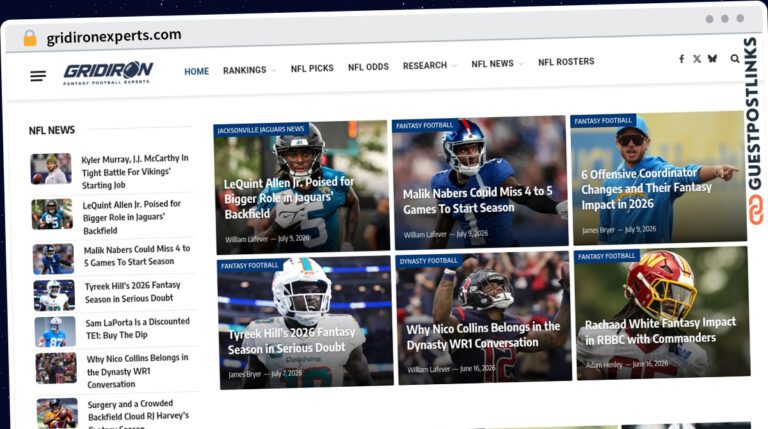
Task: Go to the Home menu item
Action: [x=196, y=72]
